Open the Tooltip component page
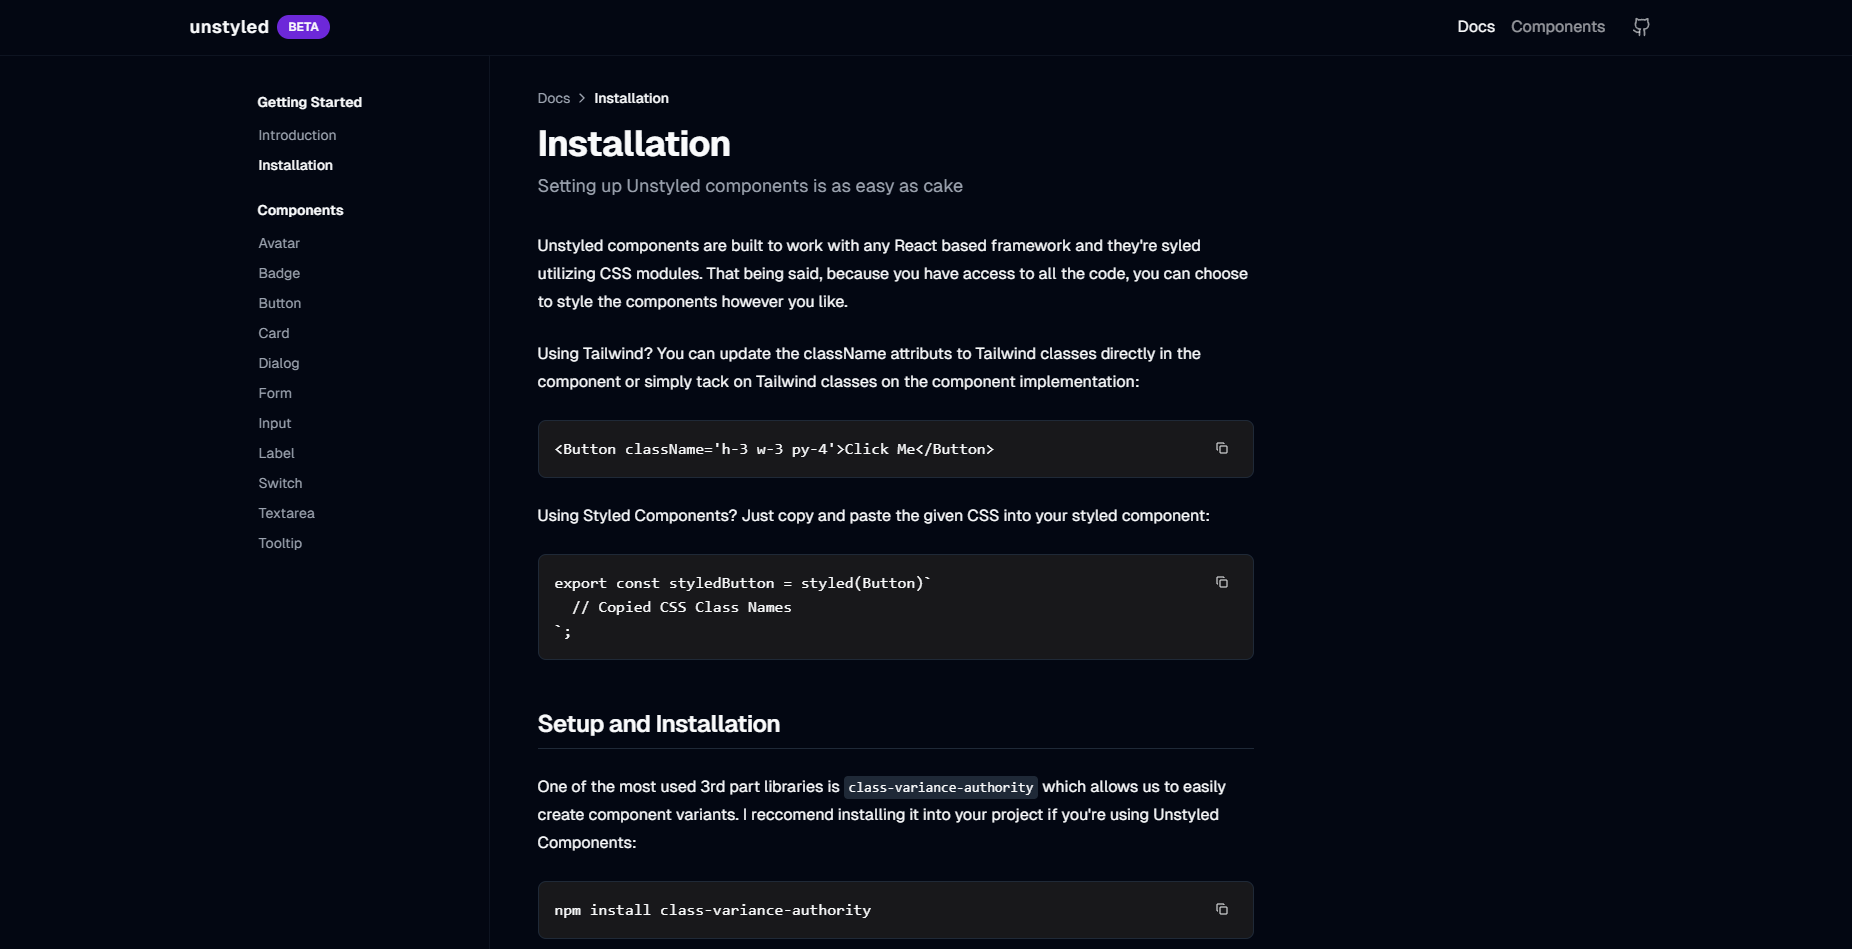Screen dimensions: 1852x949 coord(280,543)
